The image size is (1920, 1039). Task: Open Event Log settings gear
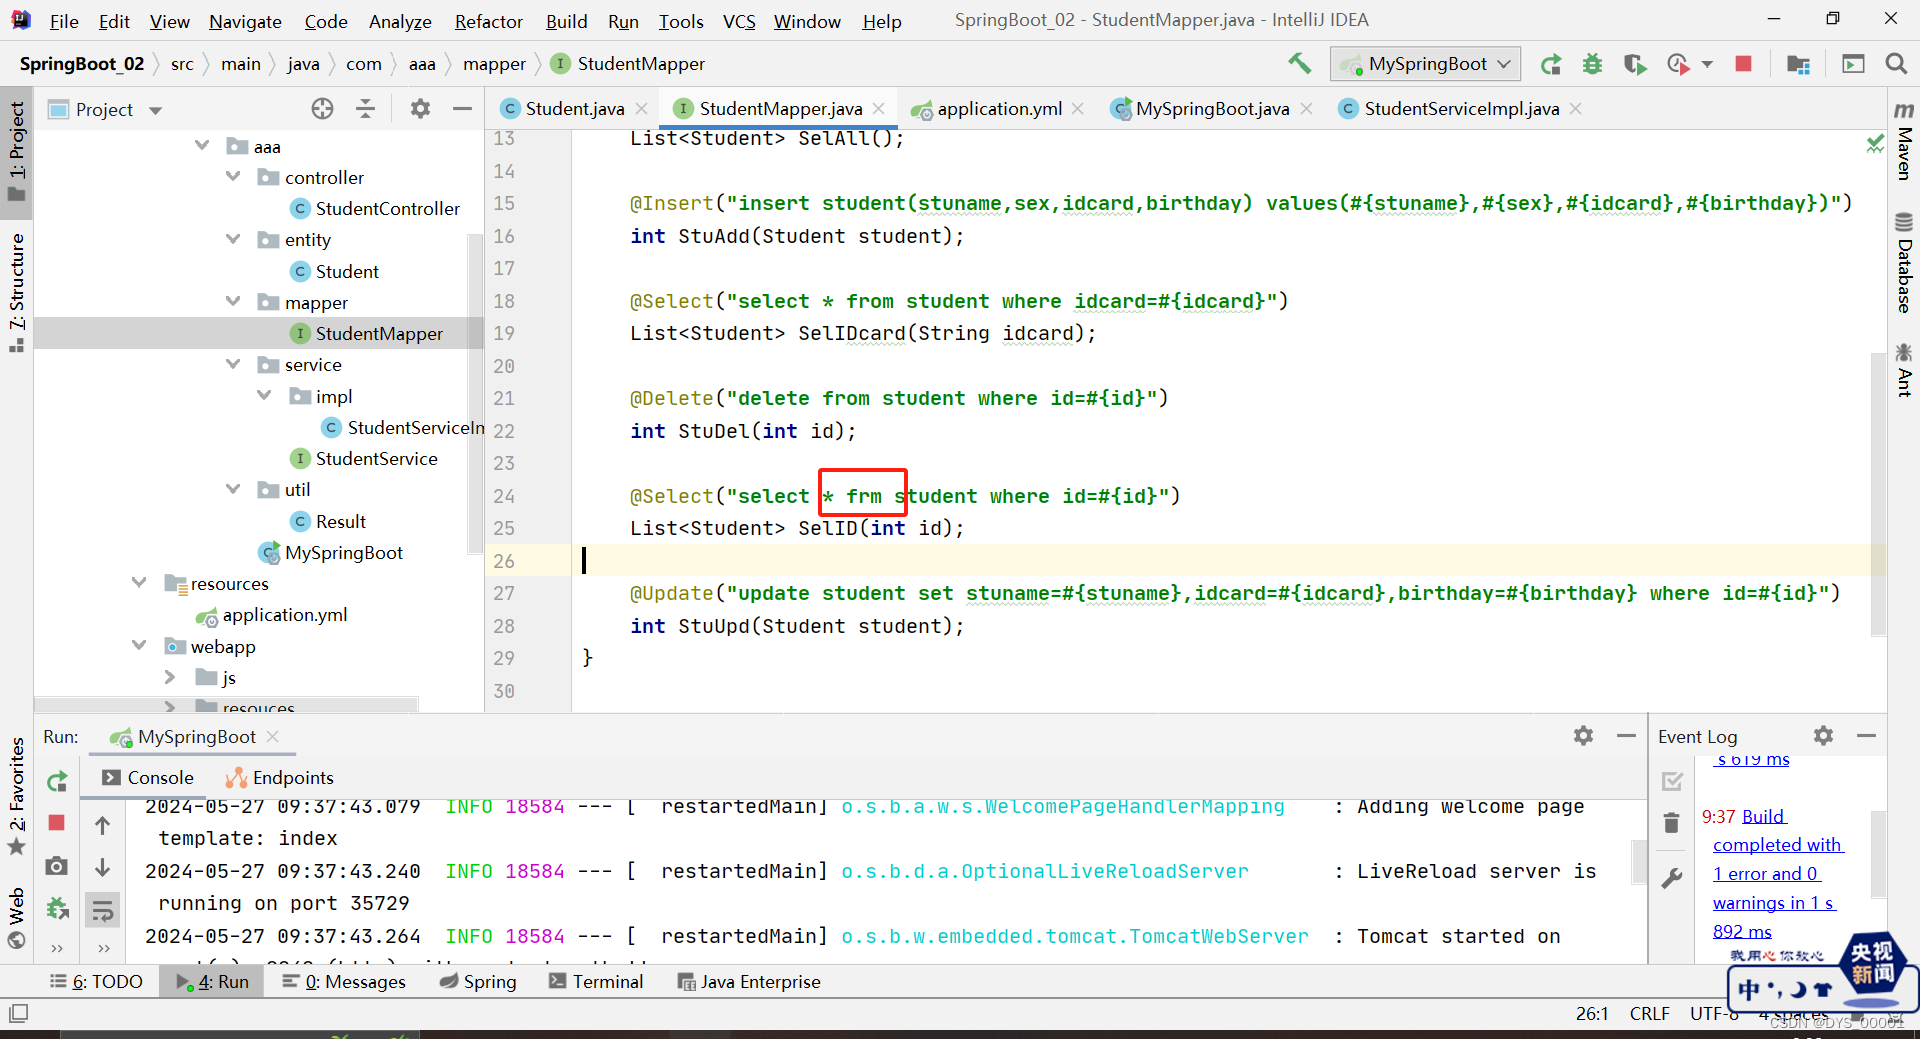[x=1823, y=736]
